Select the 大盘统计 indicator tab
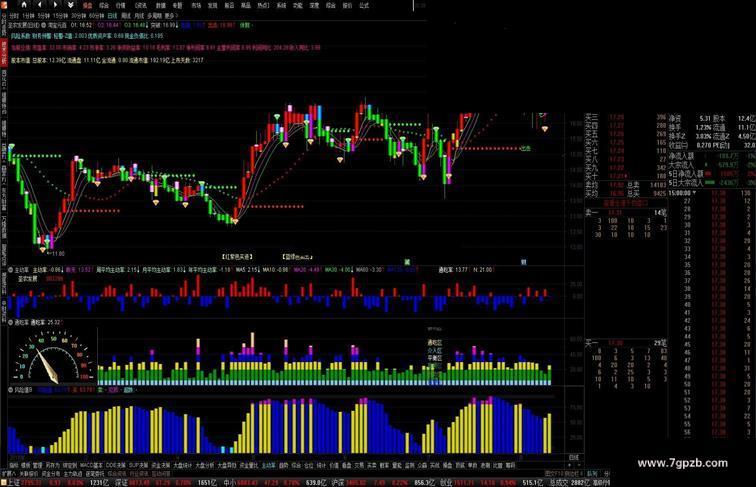This screenshot has width=756, height=487. coord(183,466)
